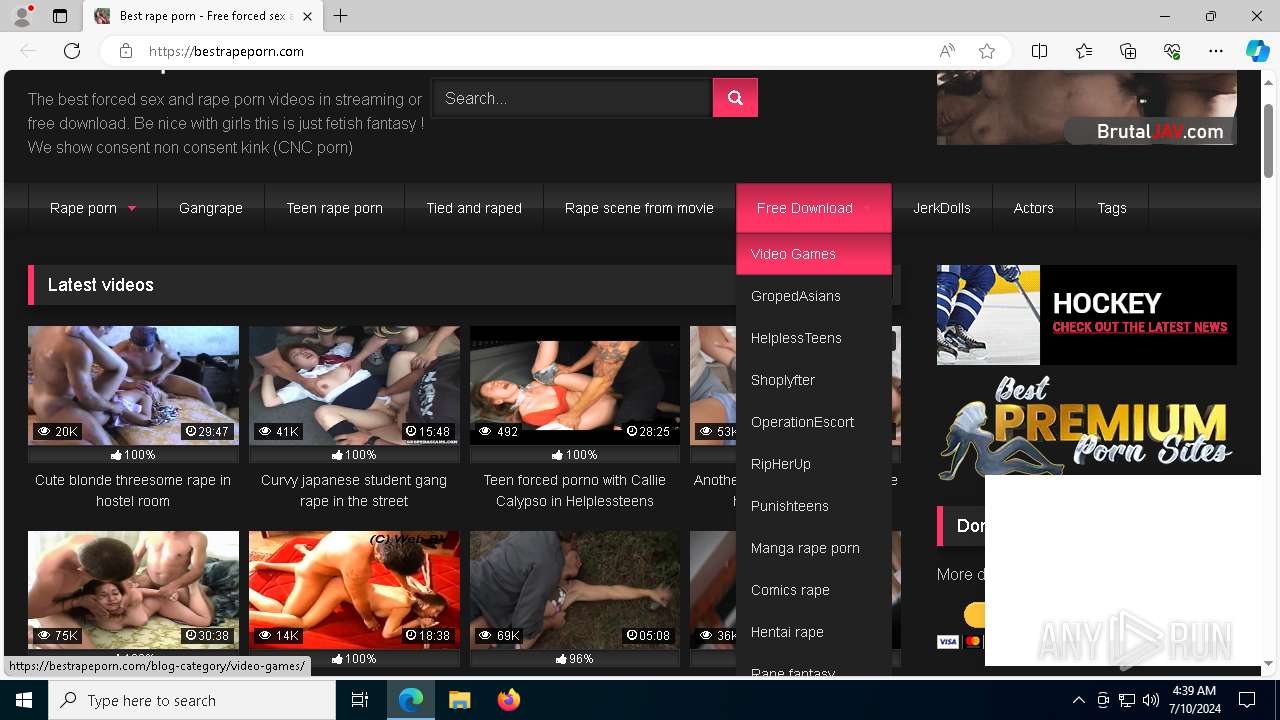Open the notification center icon
Viewport: 1280px width, 720px height.
1247,700
